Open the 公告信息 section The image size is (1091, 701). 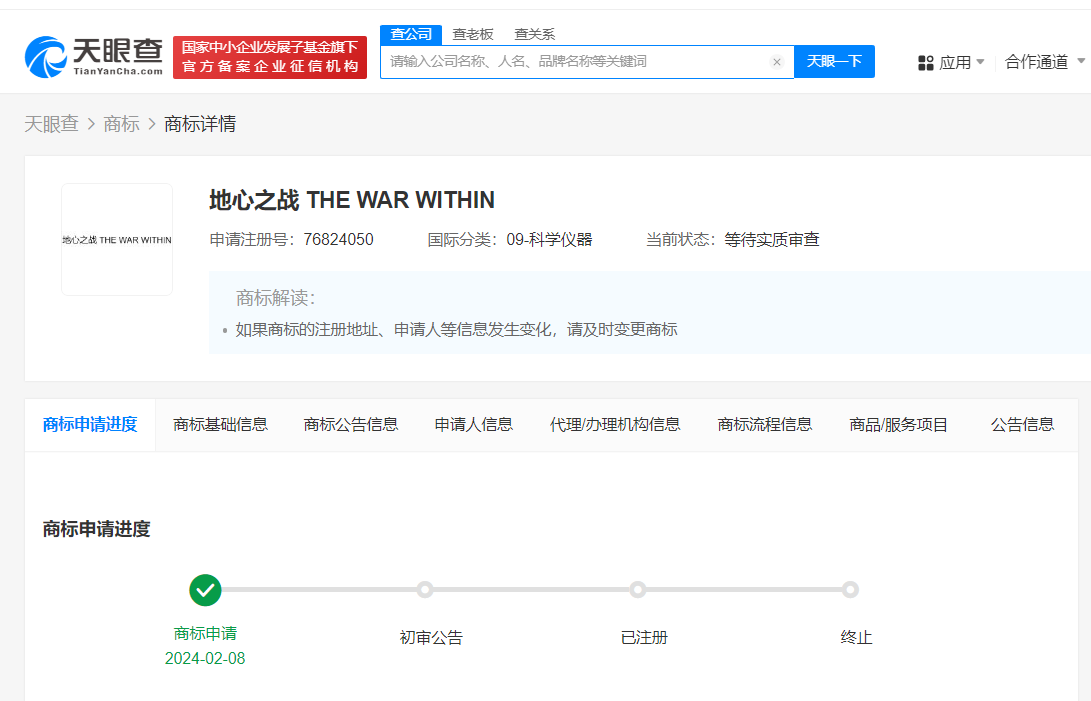[x=1022, y=424]
